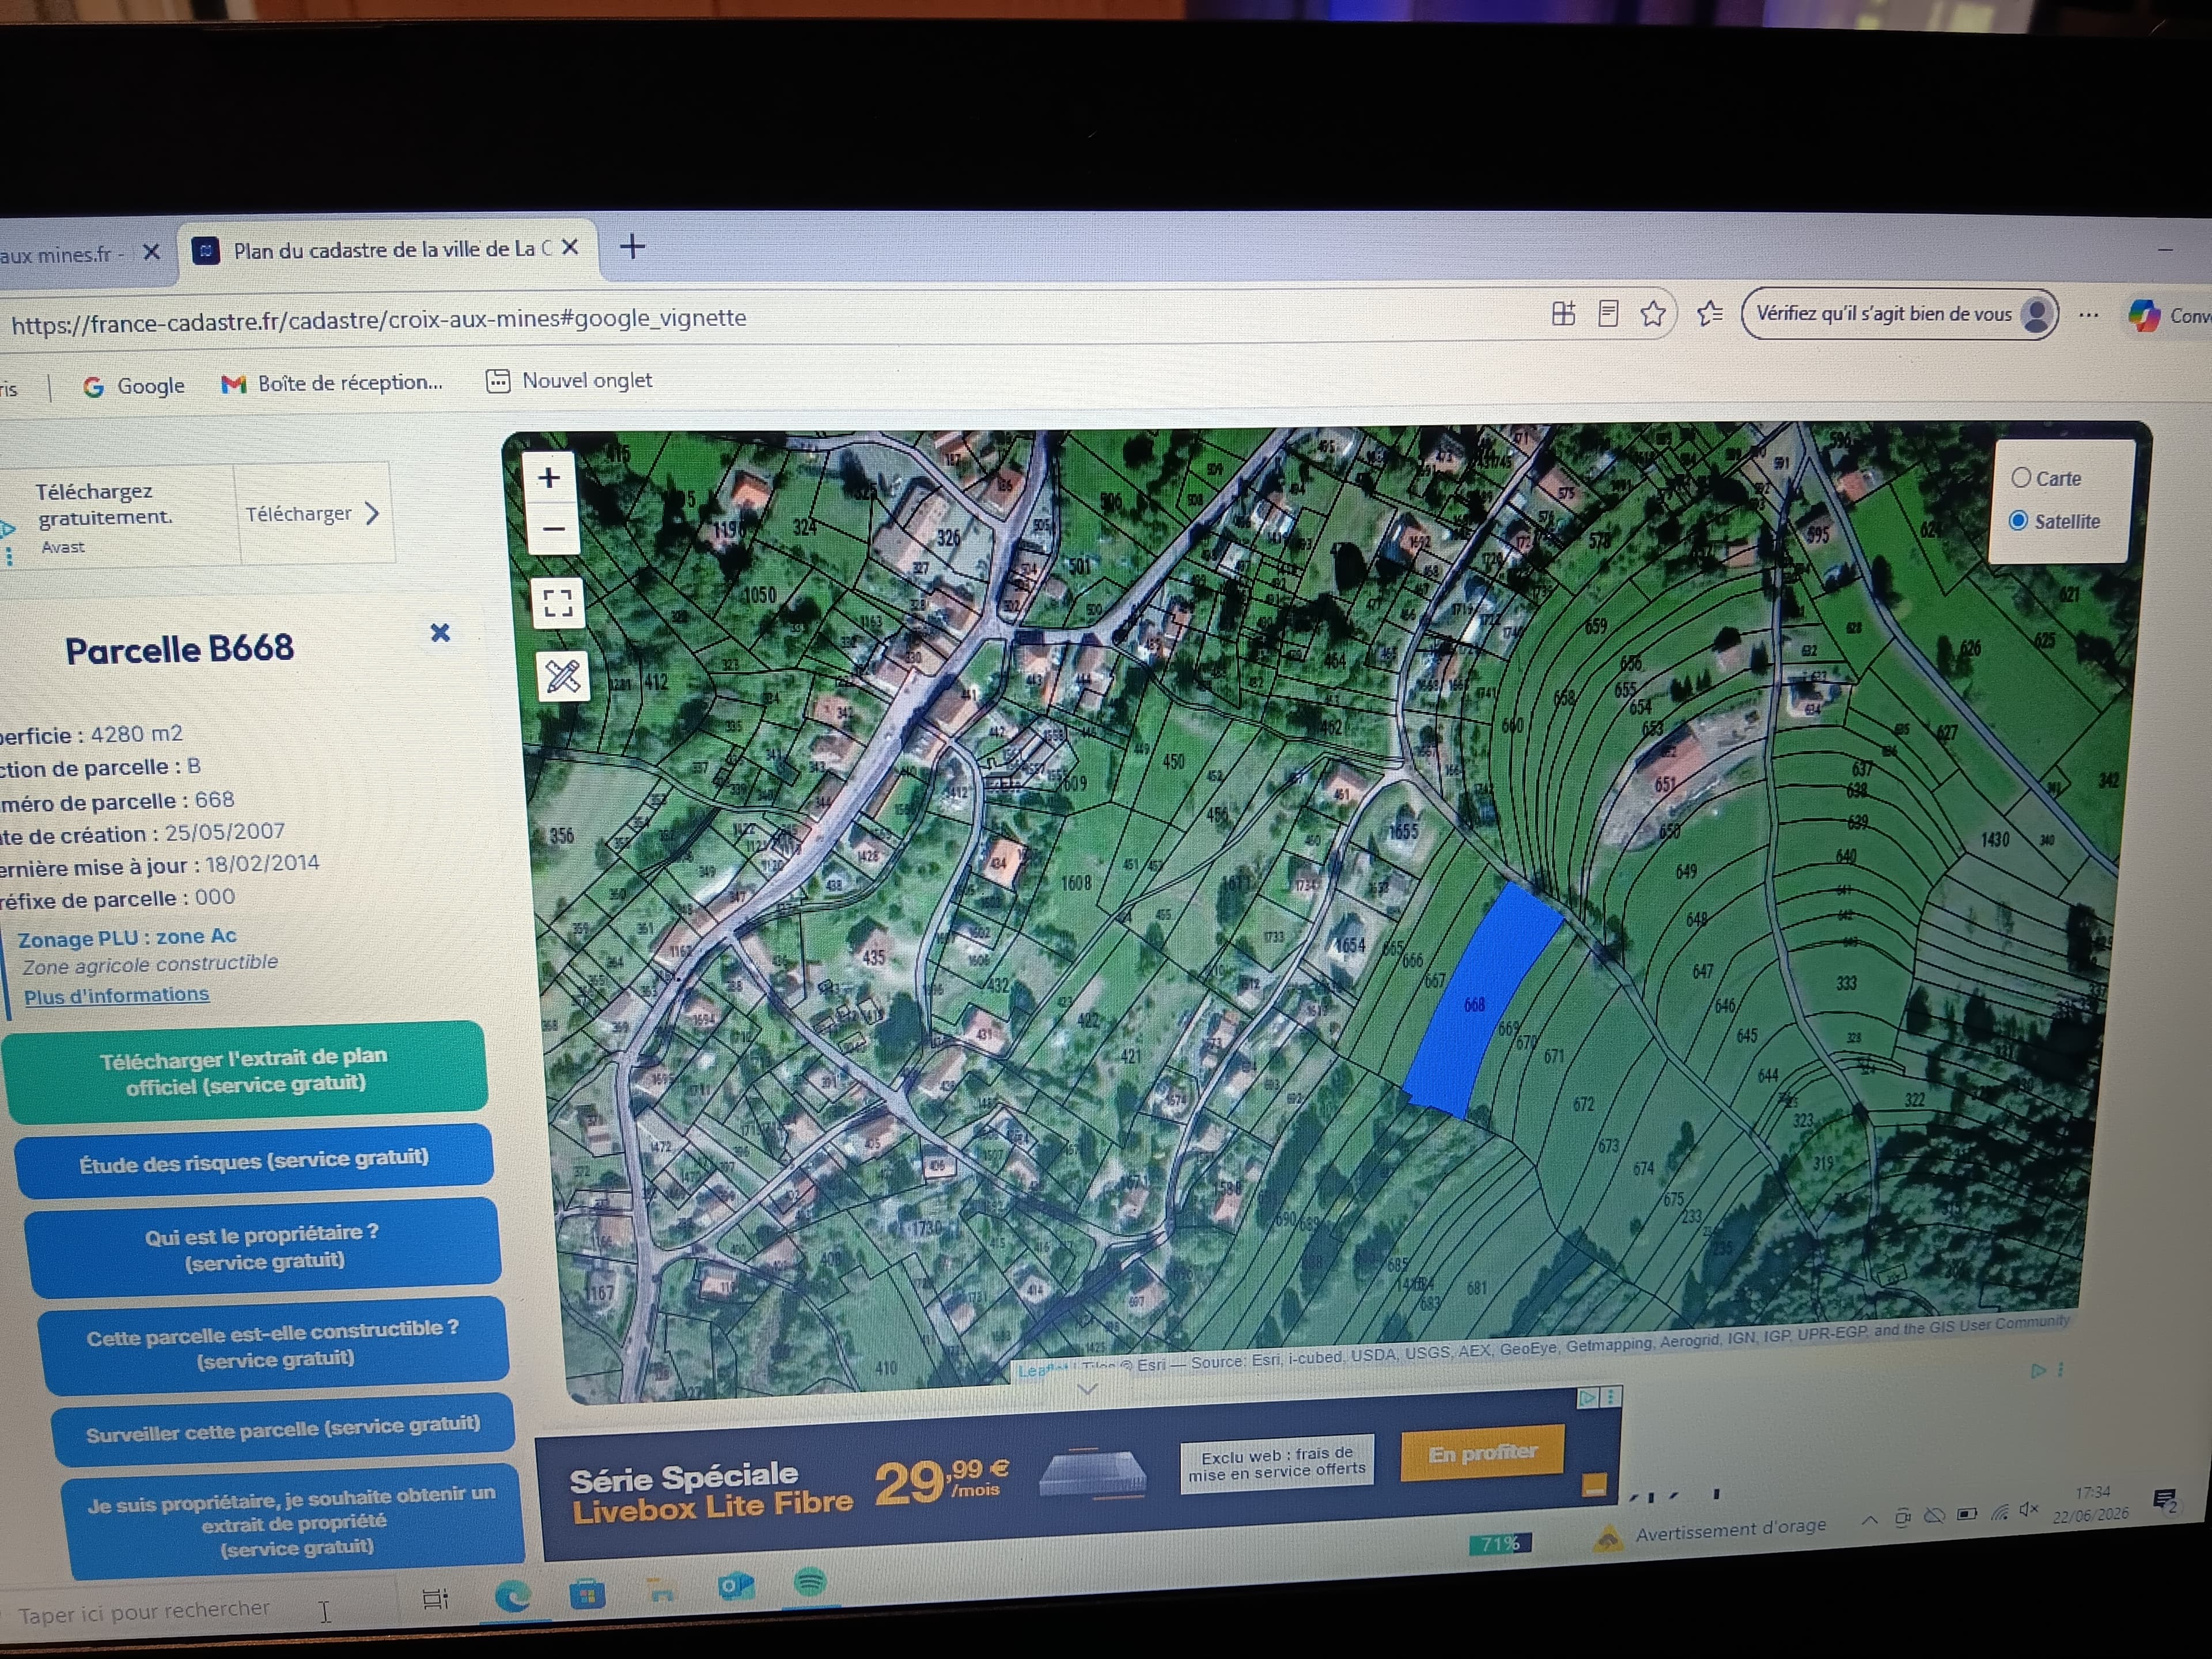Click the Avast 'Télécharger' ad button

click(314, 514)
